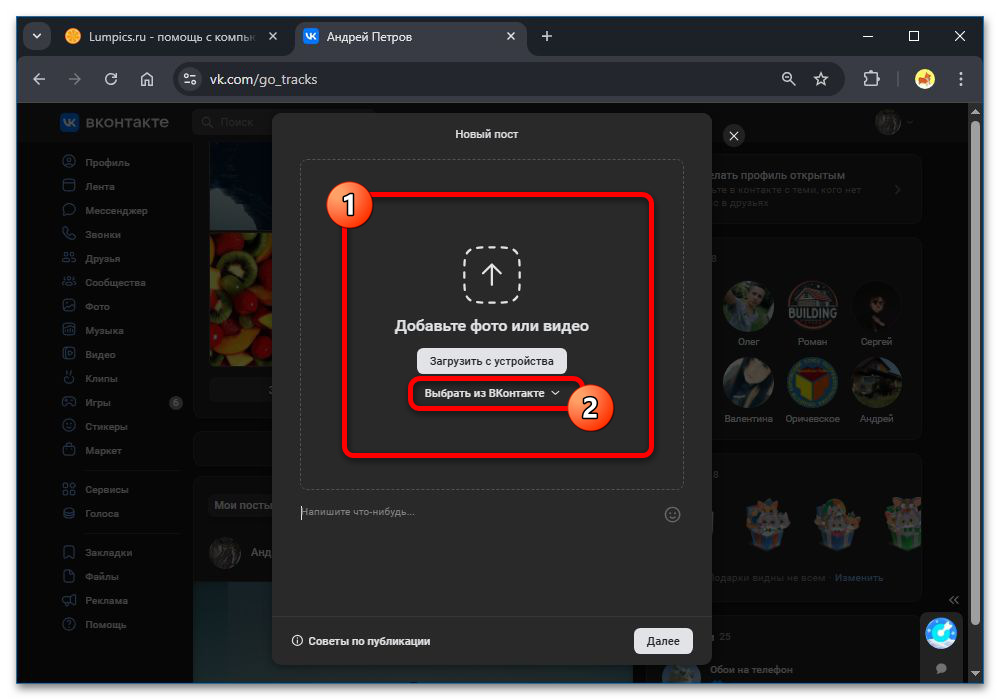Screen dimensions: 1000x700
Task: Click the VKontakte logo icon
Action: click(x=70, y=122)
